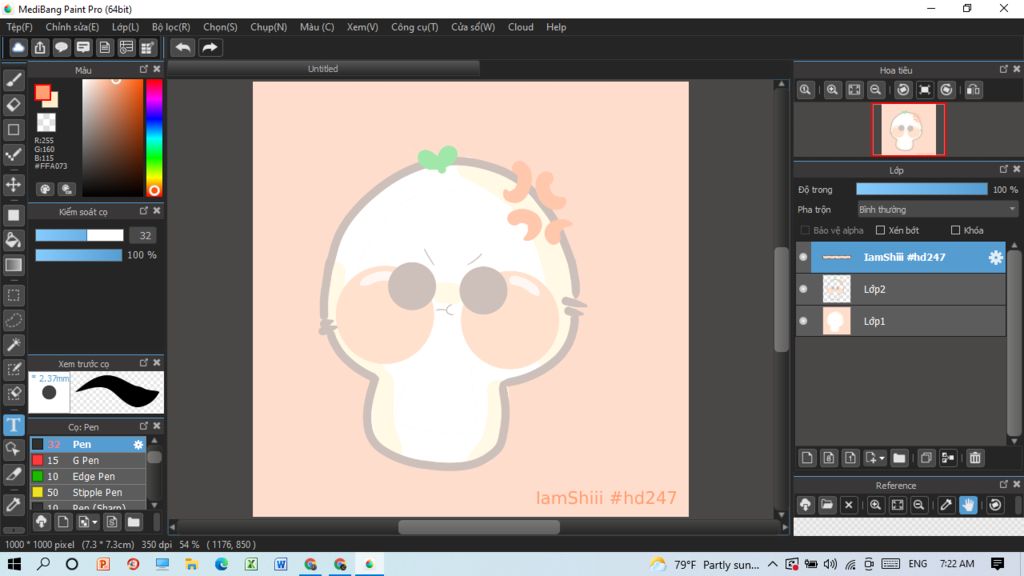Screen dimensions: 1024x576
Task: Select the Magic Wand tool
Action: coord(14,345)
